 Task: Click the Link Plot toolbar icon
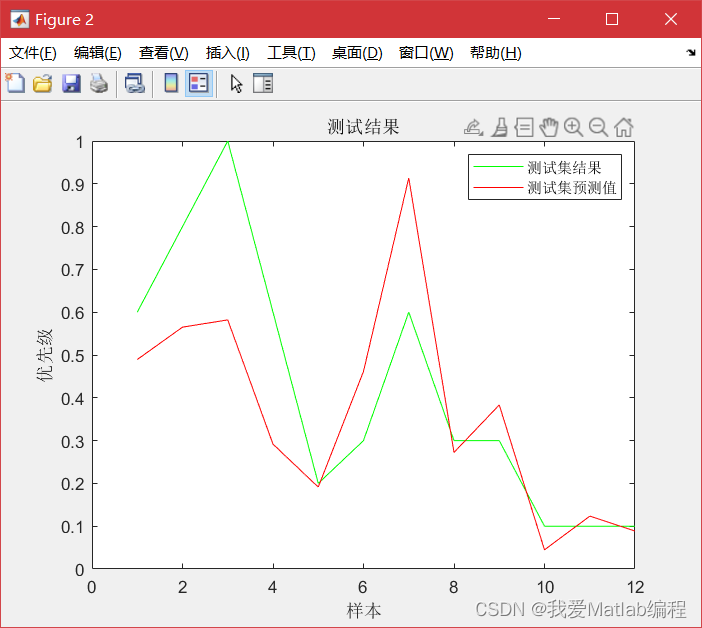pos(134,84)
